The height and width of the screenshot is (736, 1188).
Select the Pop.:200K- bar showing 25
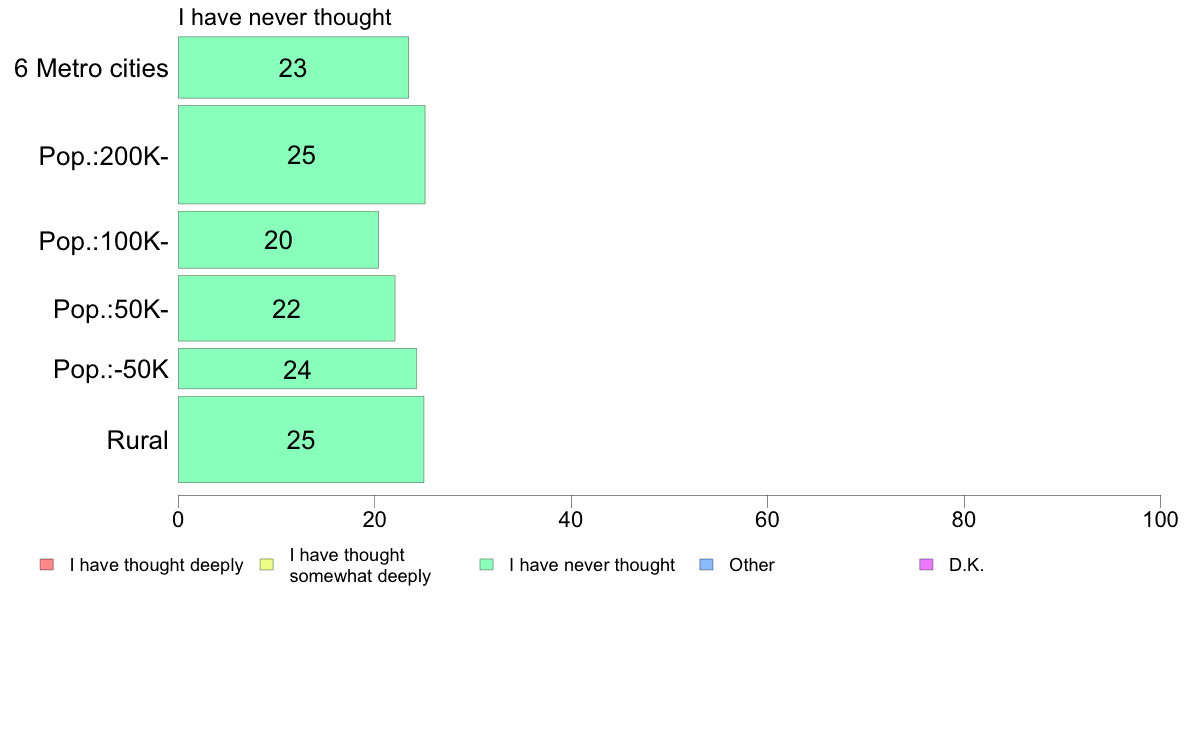[302, 155]
